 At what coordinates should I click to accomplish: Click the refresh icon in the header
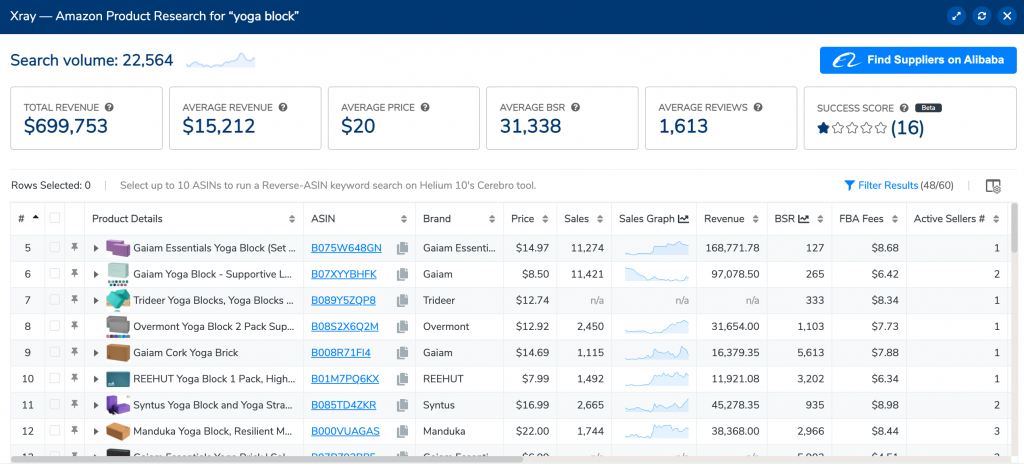pyautogui.click(x=982, y=16)
